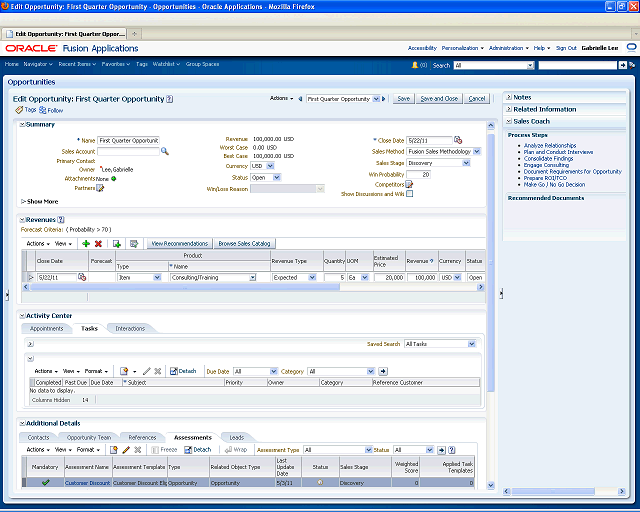The height and width of the screenshot is (512, 640).
Task: Open the Sales Account magnifier search icon
Action: click(164, 151)
